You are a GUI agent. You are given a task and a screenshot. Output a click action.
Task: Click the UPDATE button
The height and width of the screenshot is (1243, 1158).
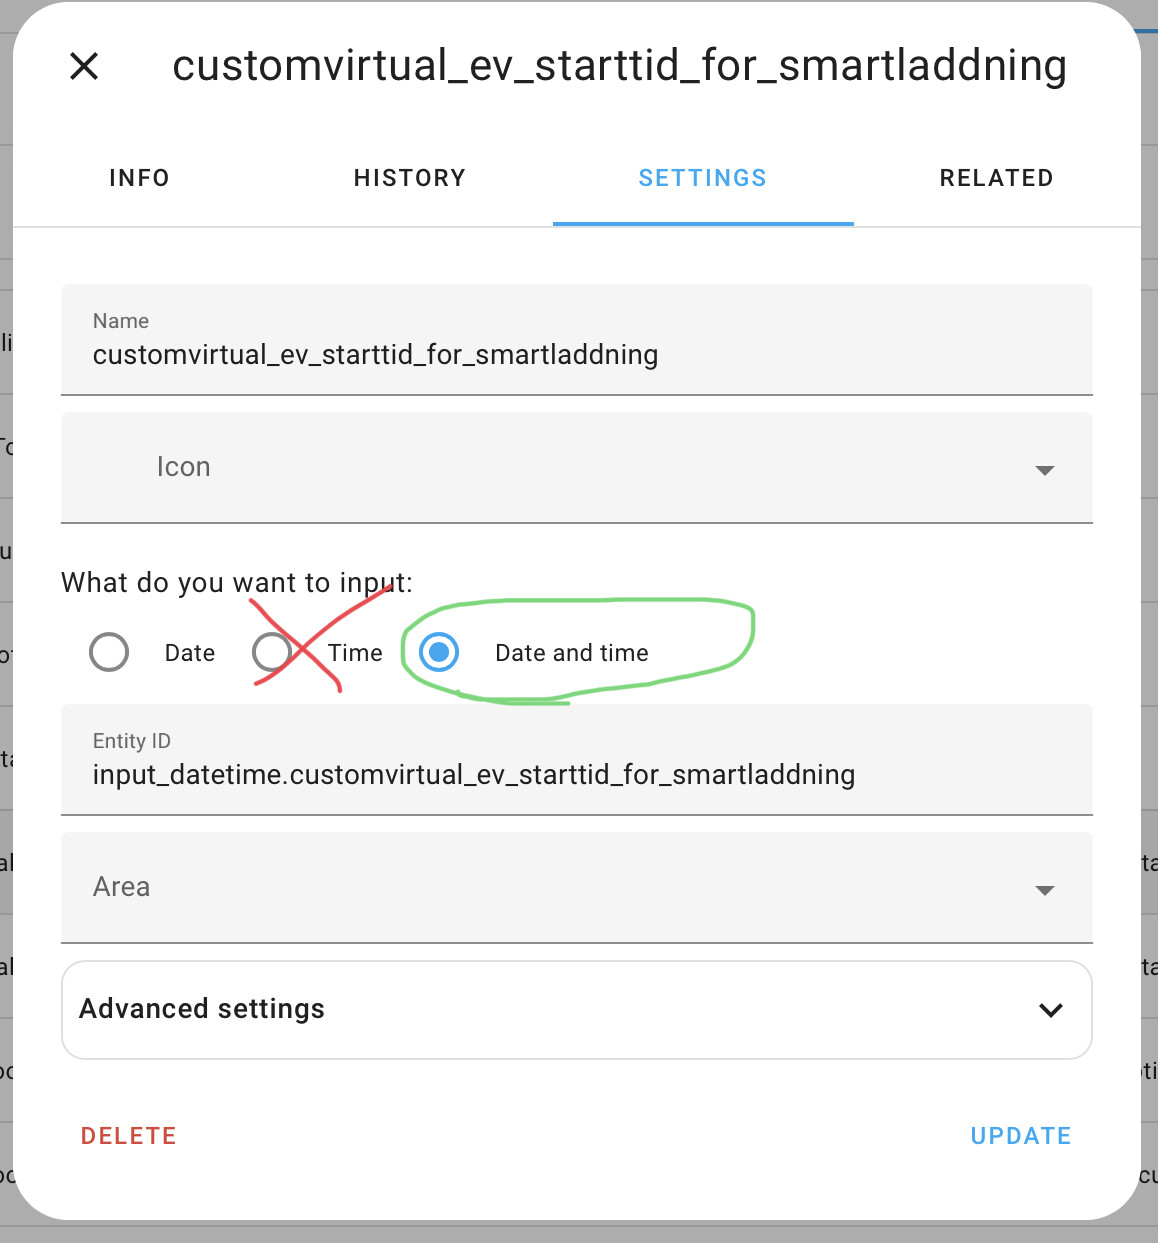pyautogui.click(x=1020, y=1136)
